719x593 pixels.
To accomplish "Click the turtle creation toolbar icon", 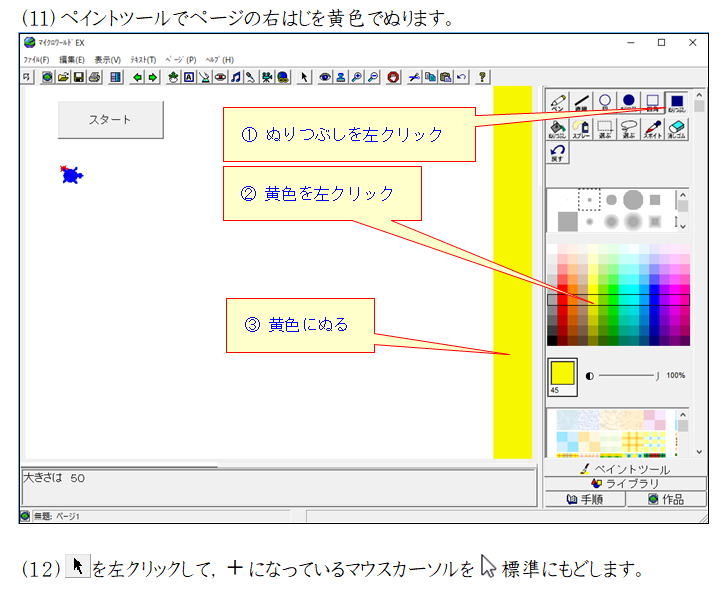I will 173,77.
